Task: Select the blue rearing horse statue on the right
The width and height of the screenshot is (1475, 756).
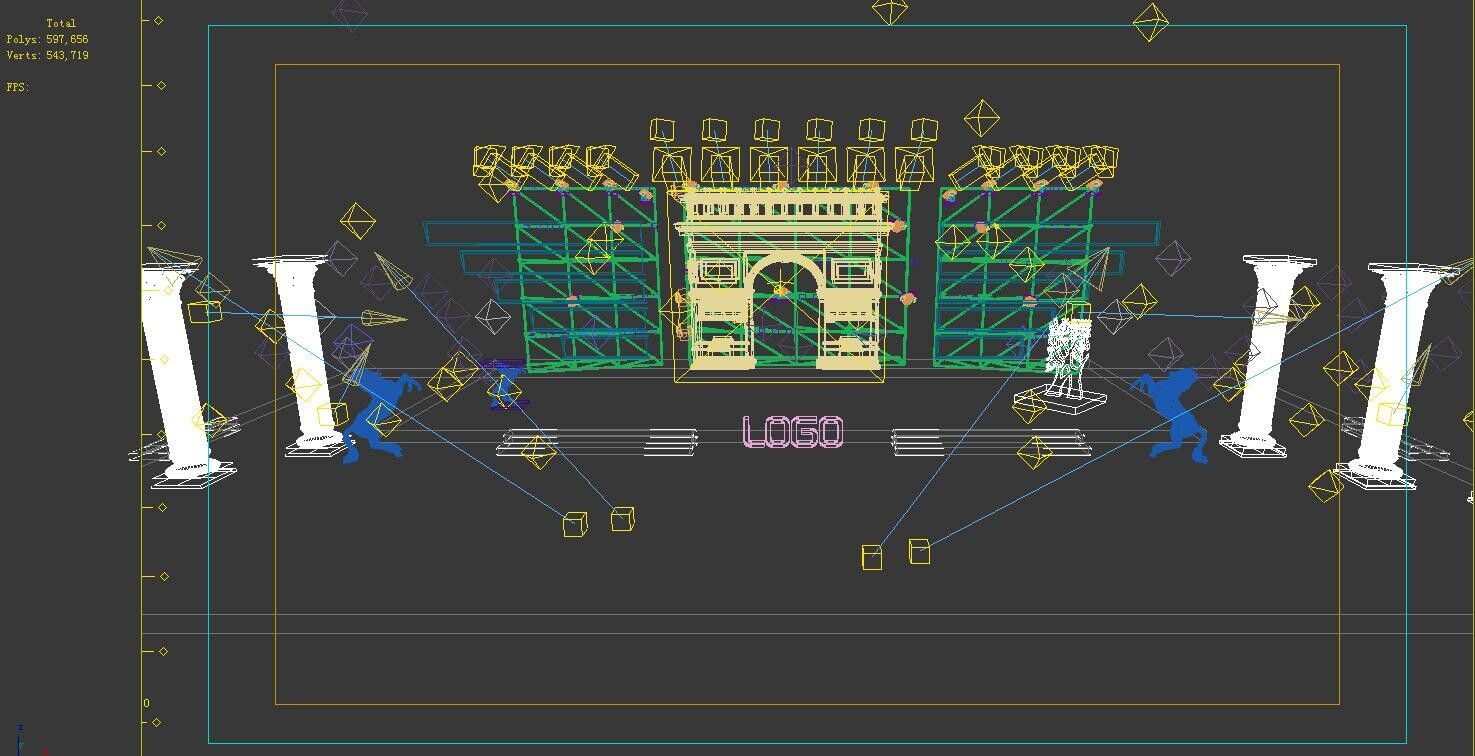Action: click(1175, 415)
